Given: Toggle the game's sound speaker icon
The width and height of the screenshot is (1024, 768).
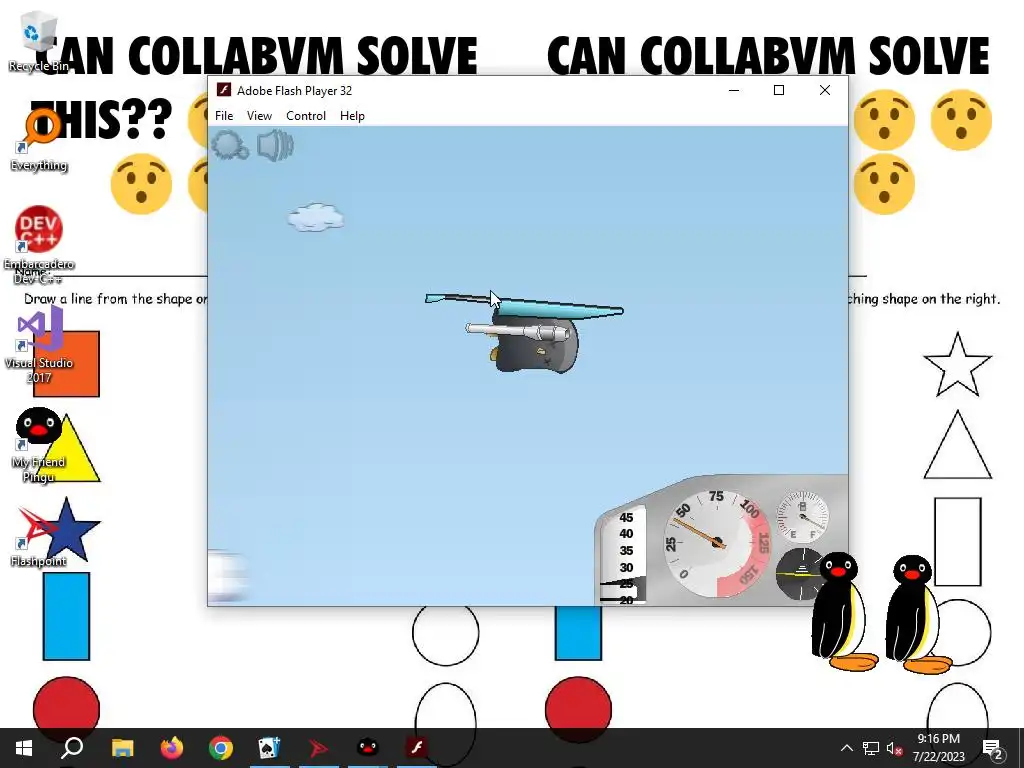Looking at the screenshot, I should (x=275, y=145).
